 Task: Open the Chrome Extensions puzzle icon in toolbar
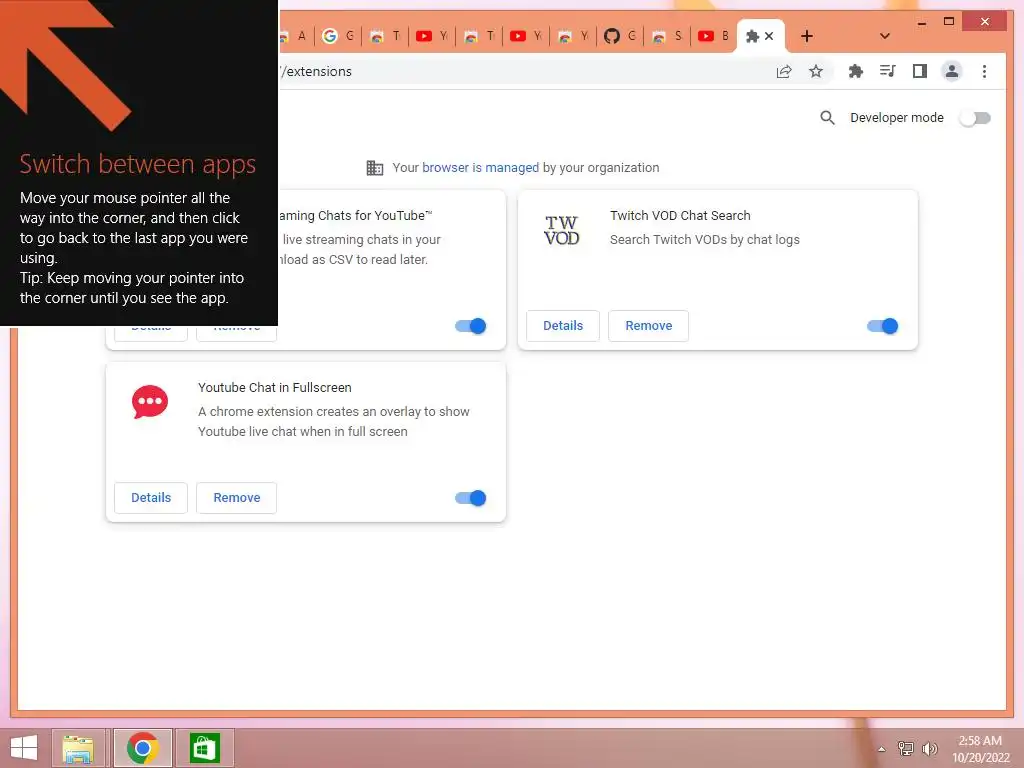pos(855,71)
